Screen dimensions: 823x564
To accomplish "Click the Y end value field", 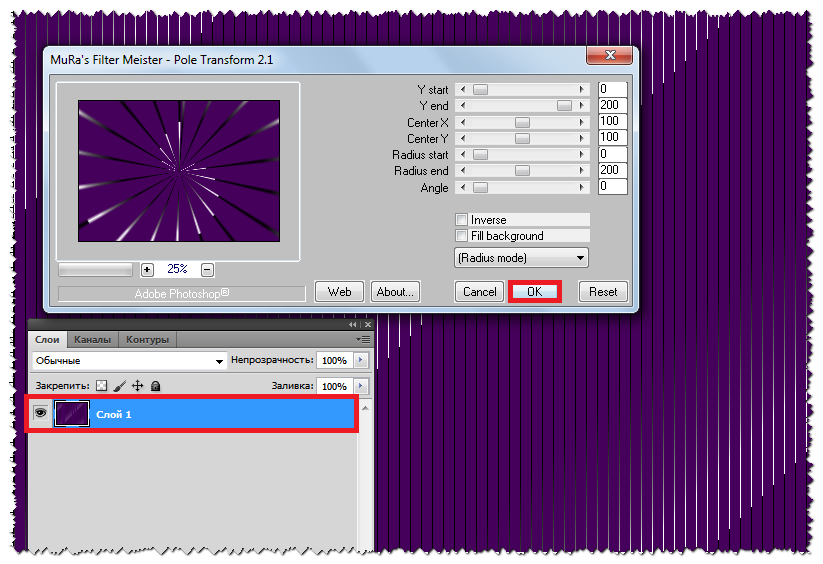I will [x=613, y=105].
